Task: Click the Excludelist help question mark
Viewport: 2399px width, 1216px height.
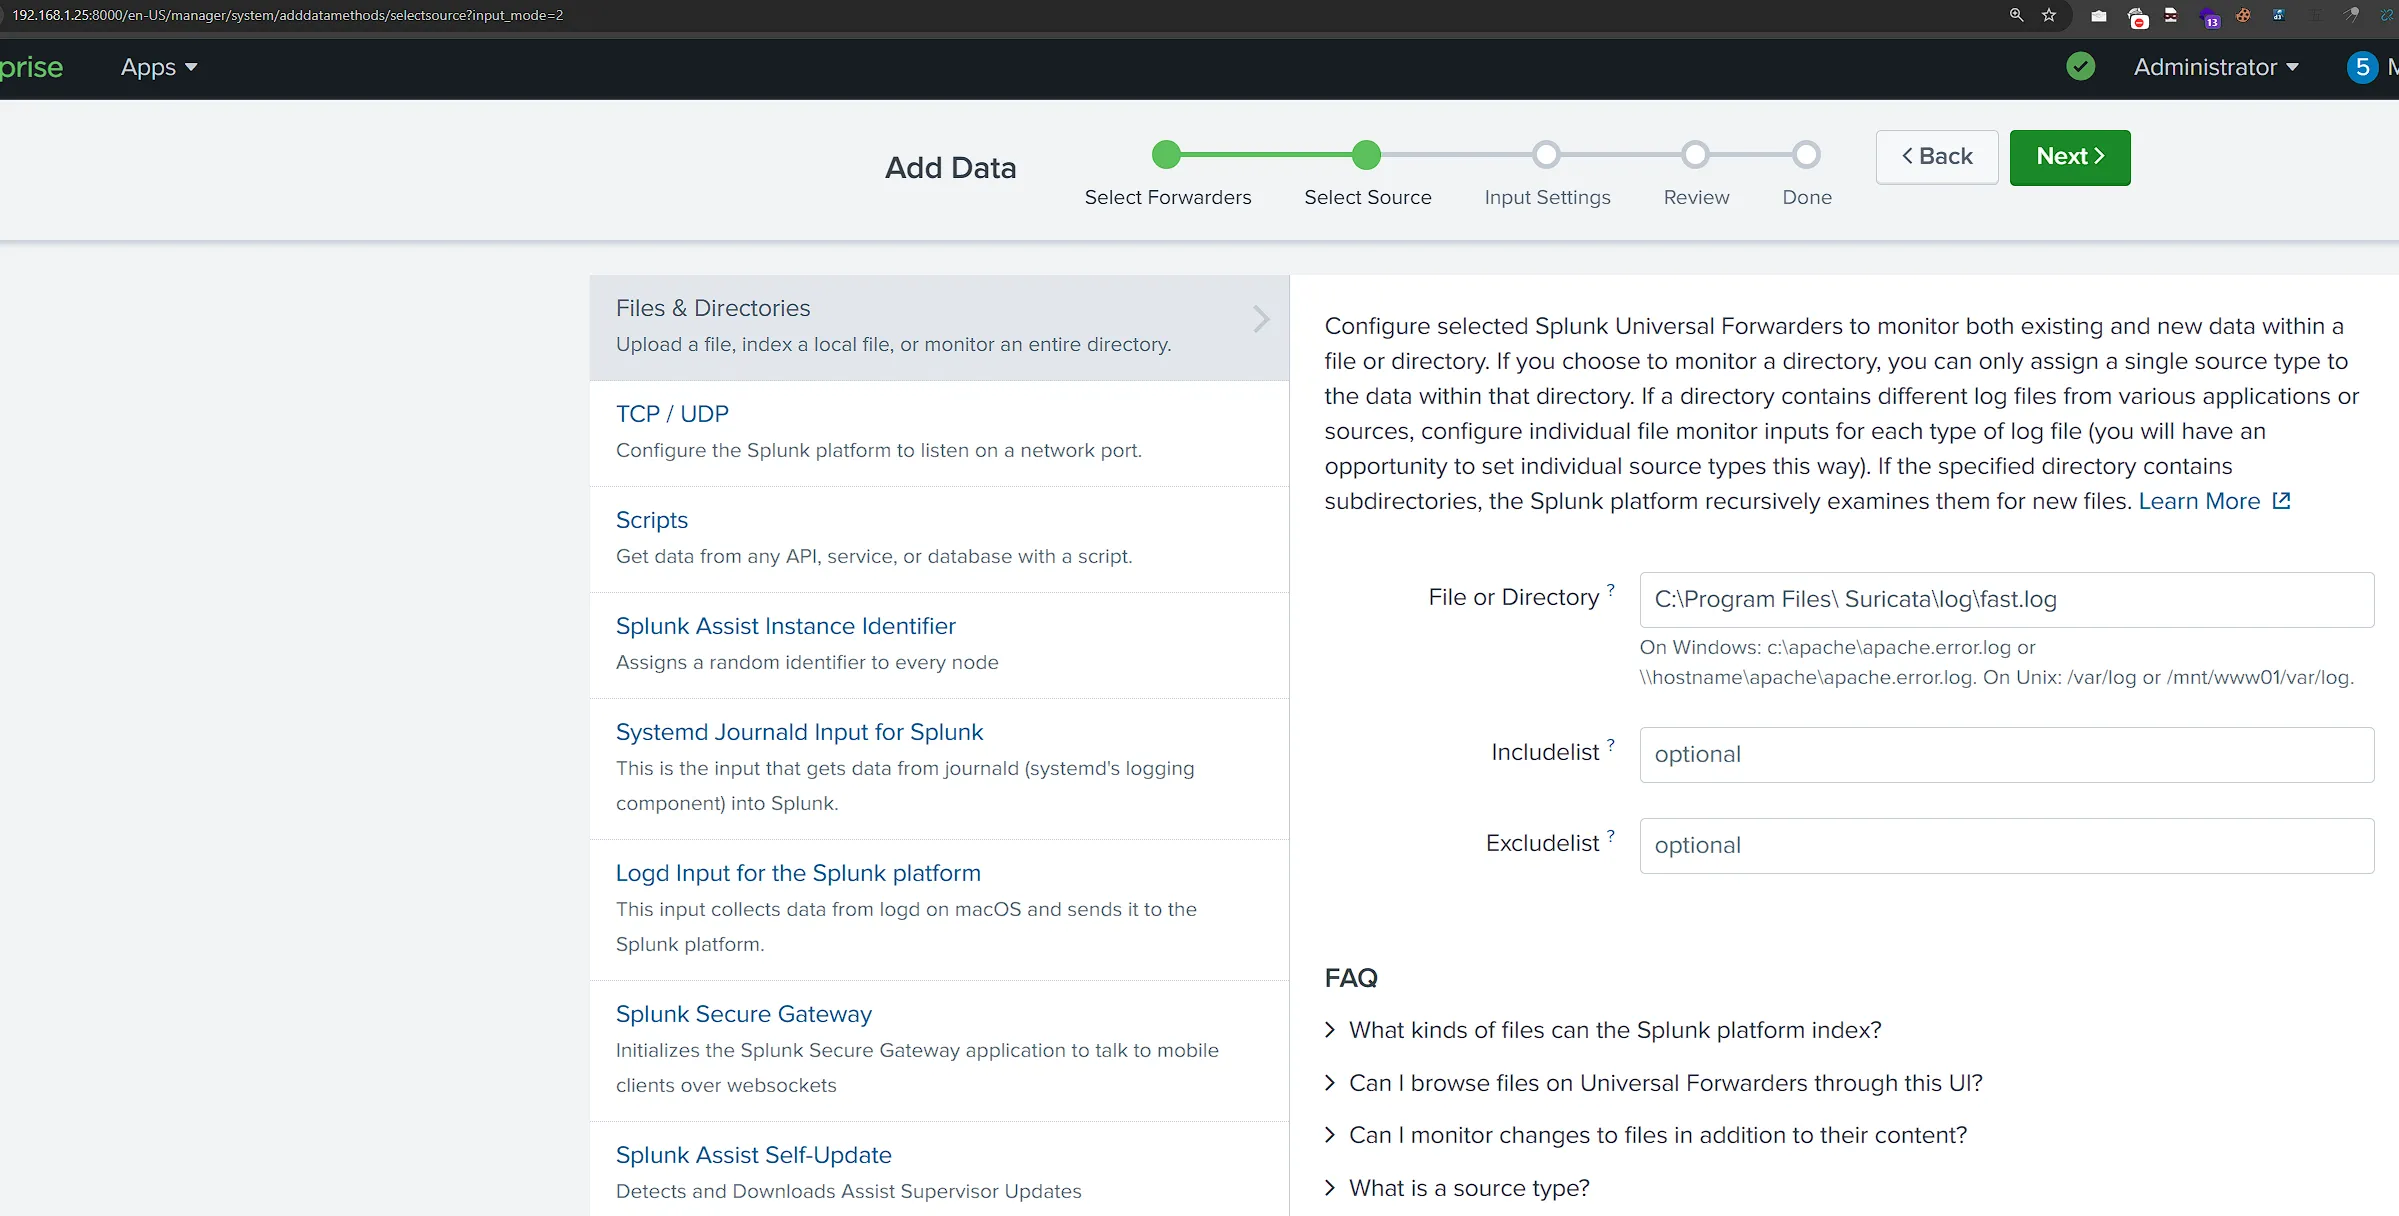Action: click(1611, 836)
